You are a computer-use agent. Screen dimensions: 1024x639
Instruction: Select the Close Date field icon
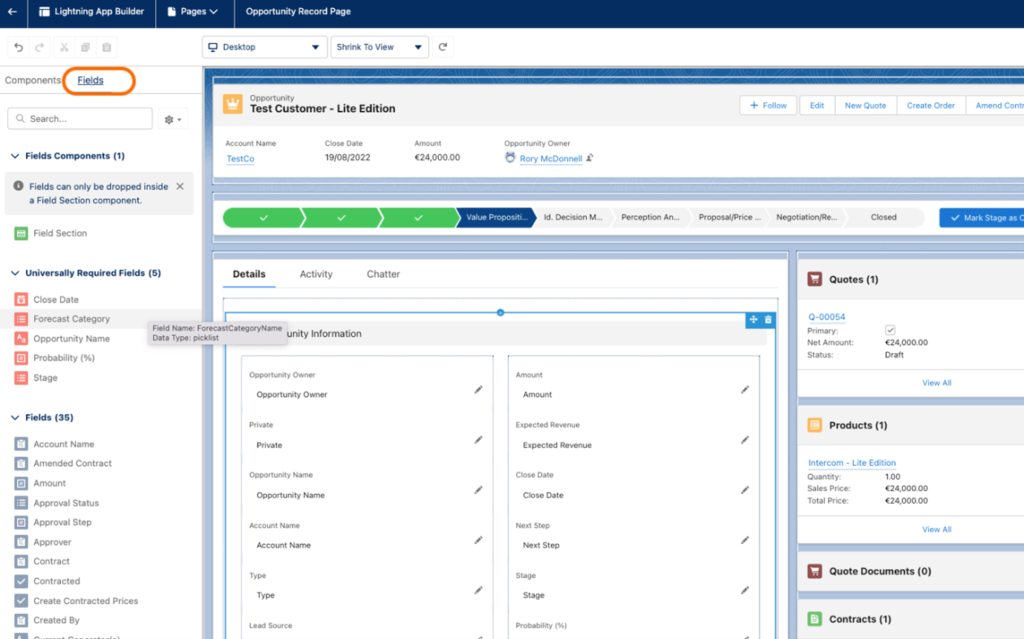(21, 299)
